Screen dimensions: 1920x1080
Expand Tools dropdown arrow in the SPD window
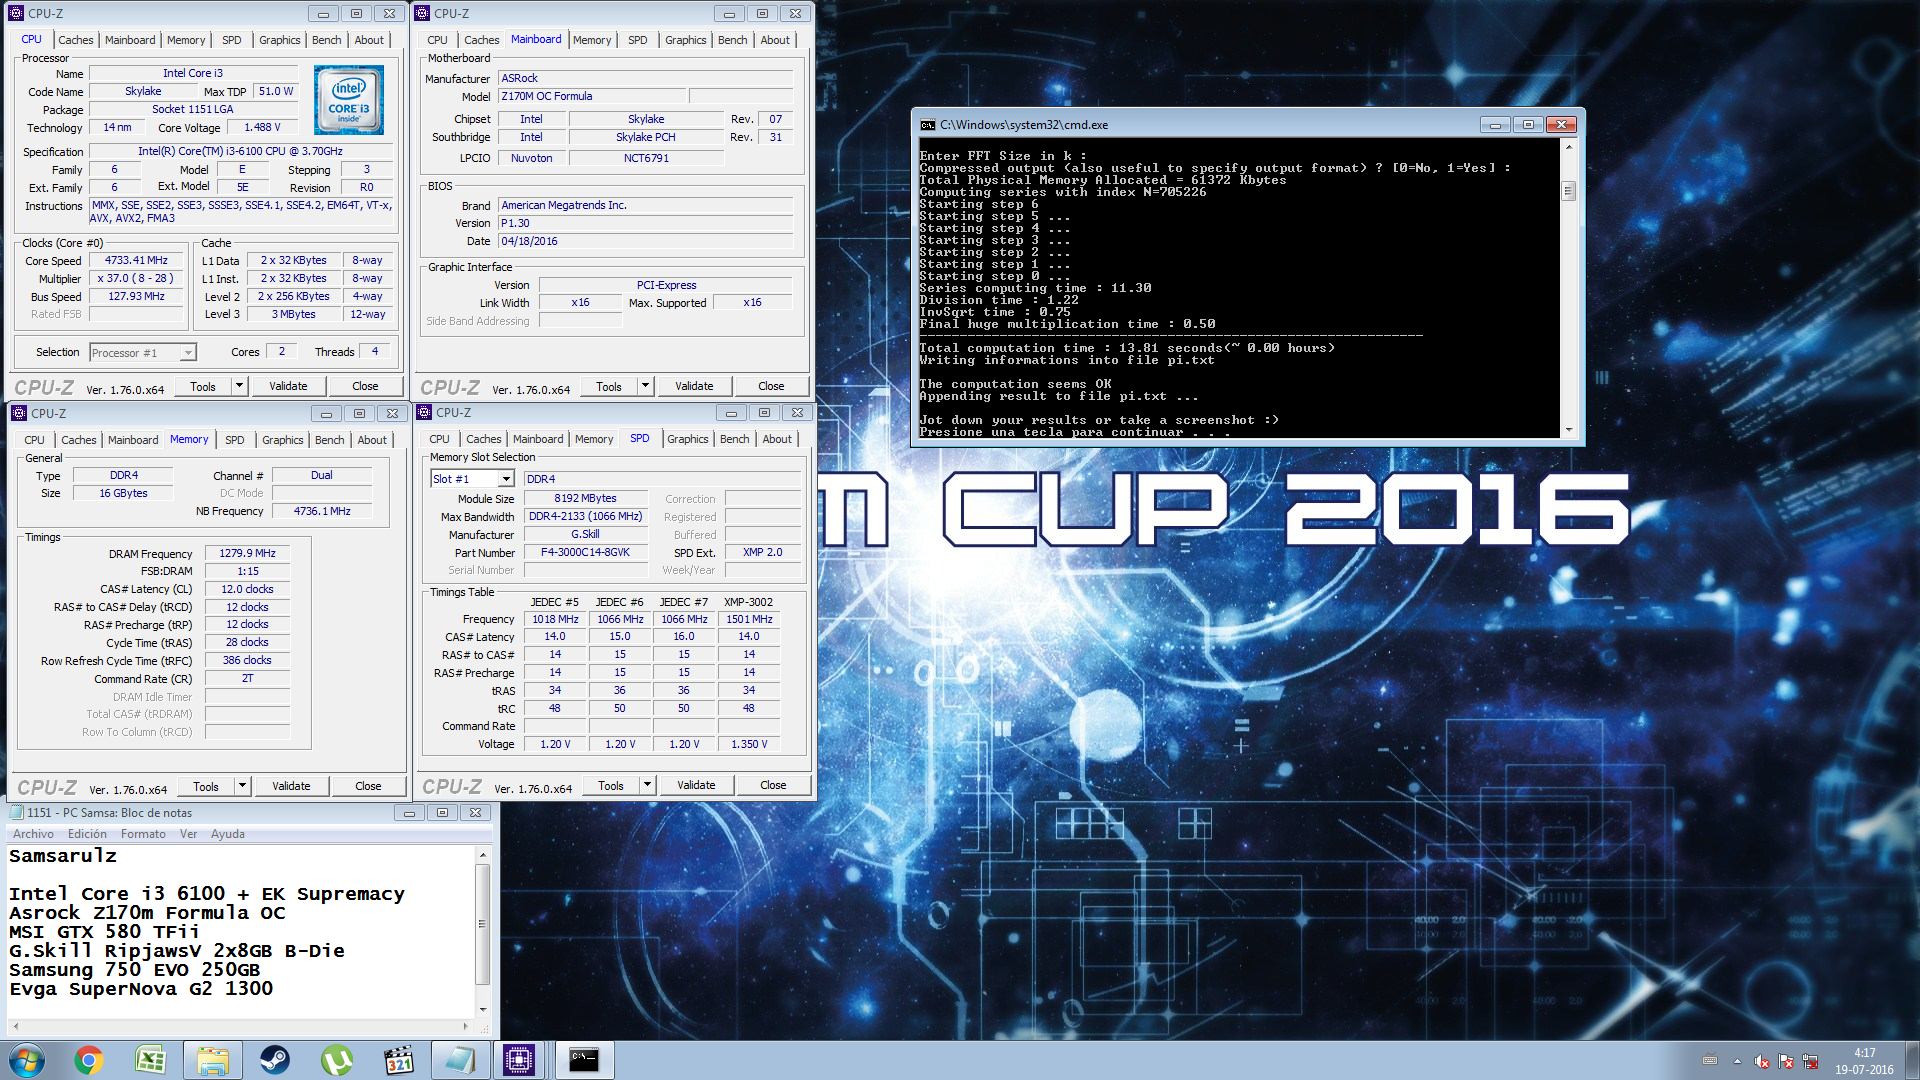tap(647, 785)
